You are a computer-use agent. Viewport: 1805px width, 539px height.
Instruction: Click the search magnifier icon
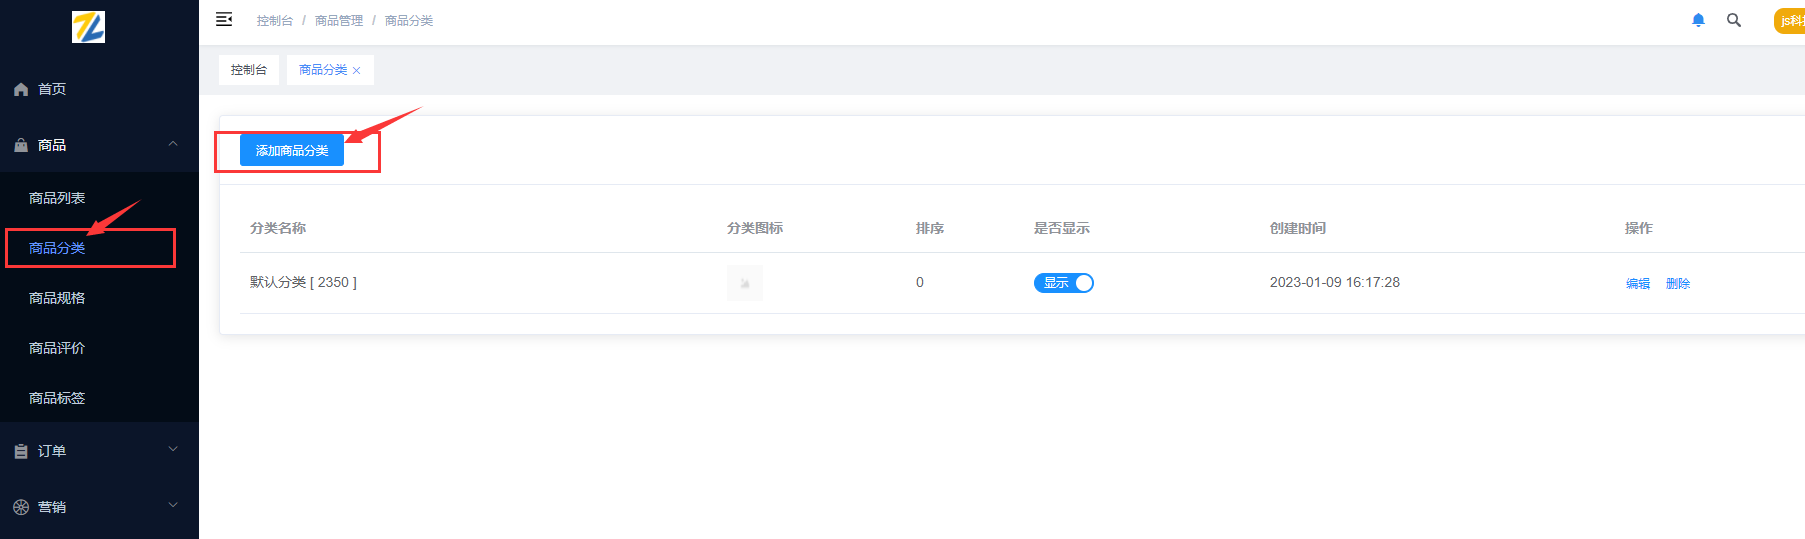(x=1734, y=20)
